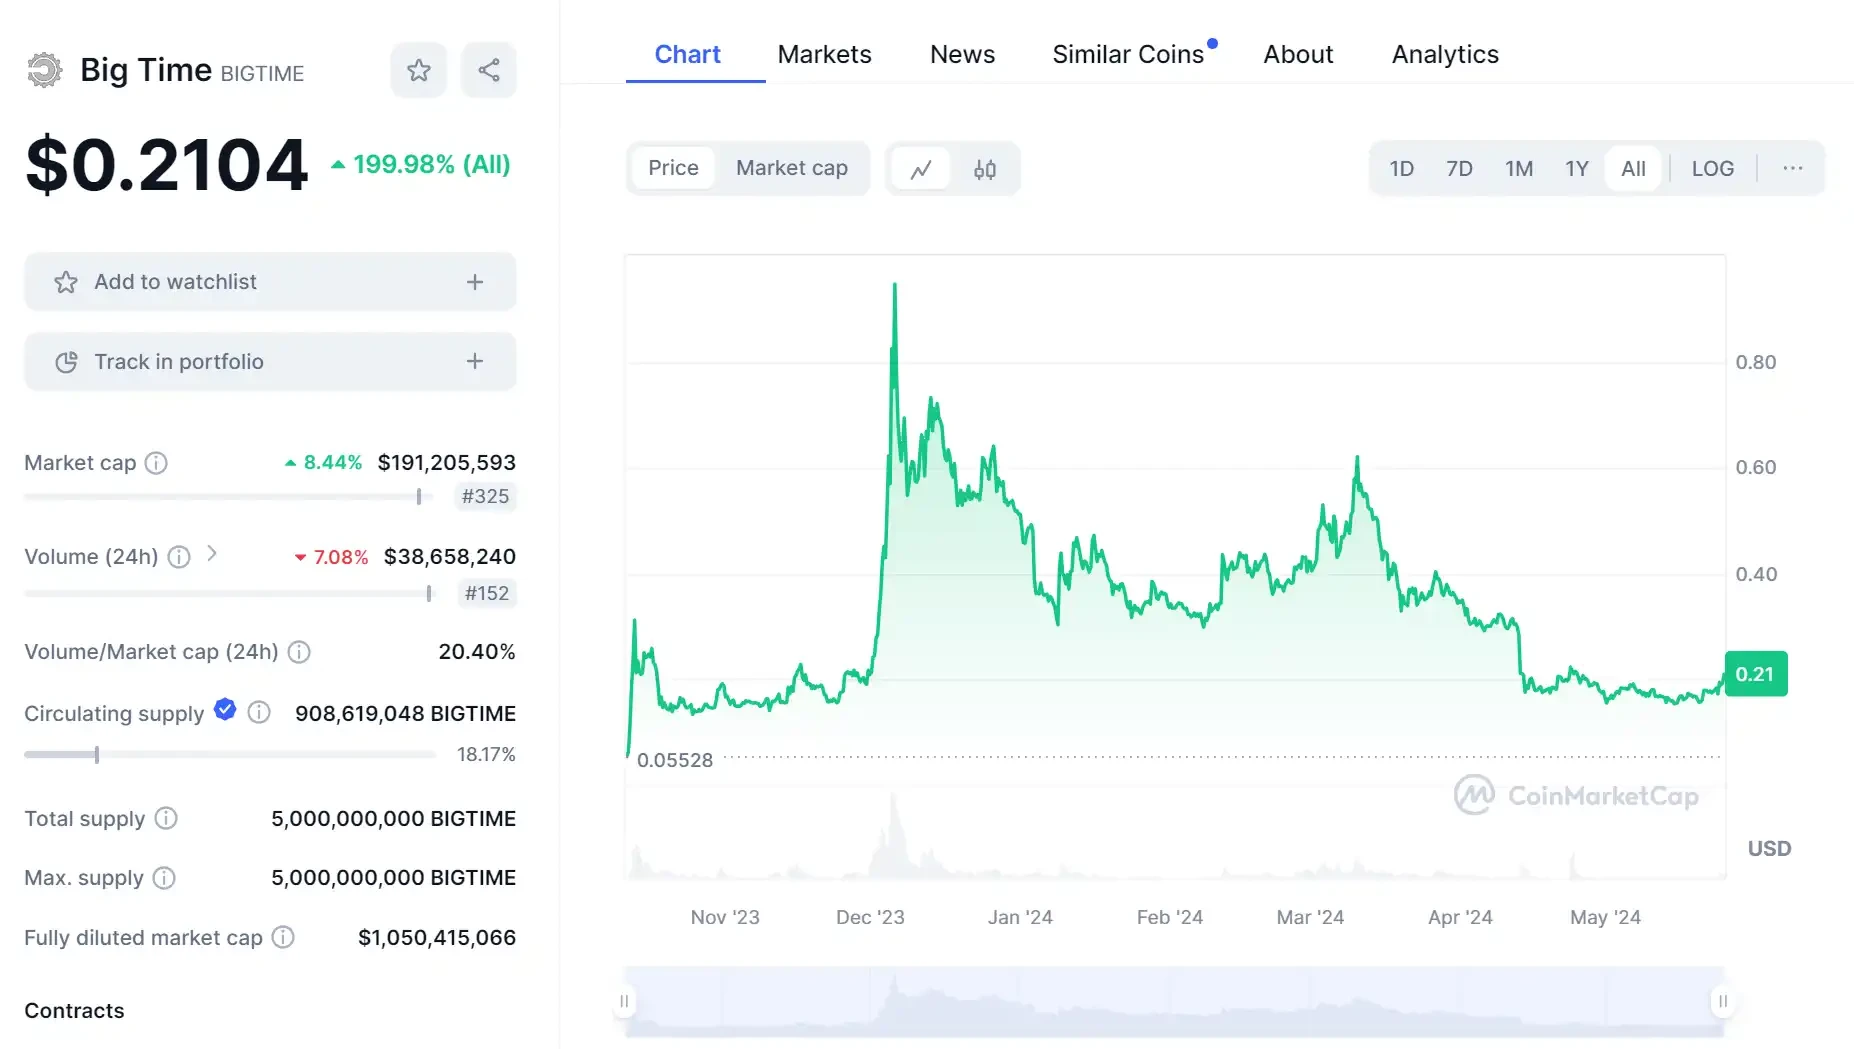Expand Volume (24h) details chevron
1854x1049 pixels.
212,557
